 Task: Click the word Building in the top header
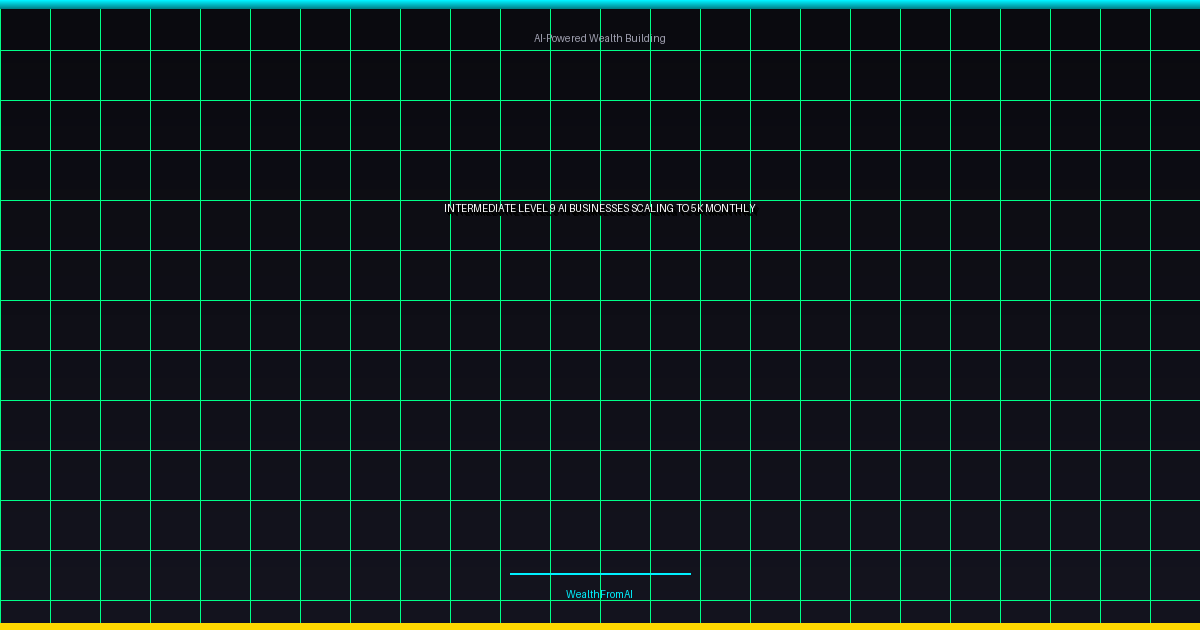tap(645, 38)
